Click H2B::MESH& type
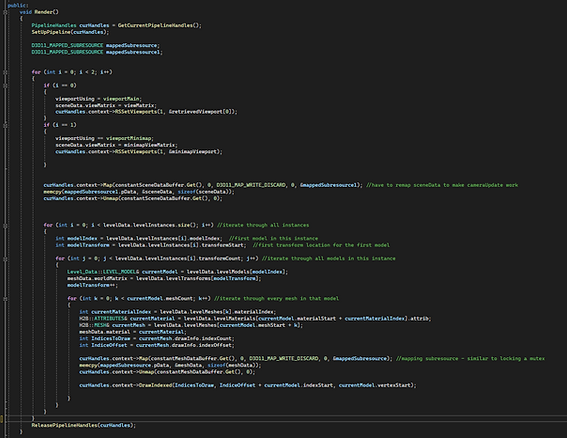This screenshot has height=438, width=567. [x=94, y=325]
